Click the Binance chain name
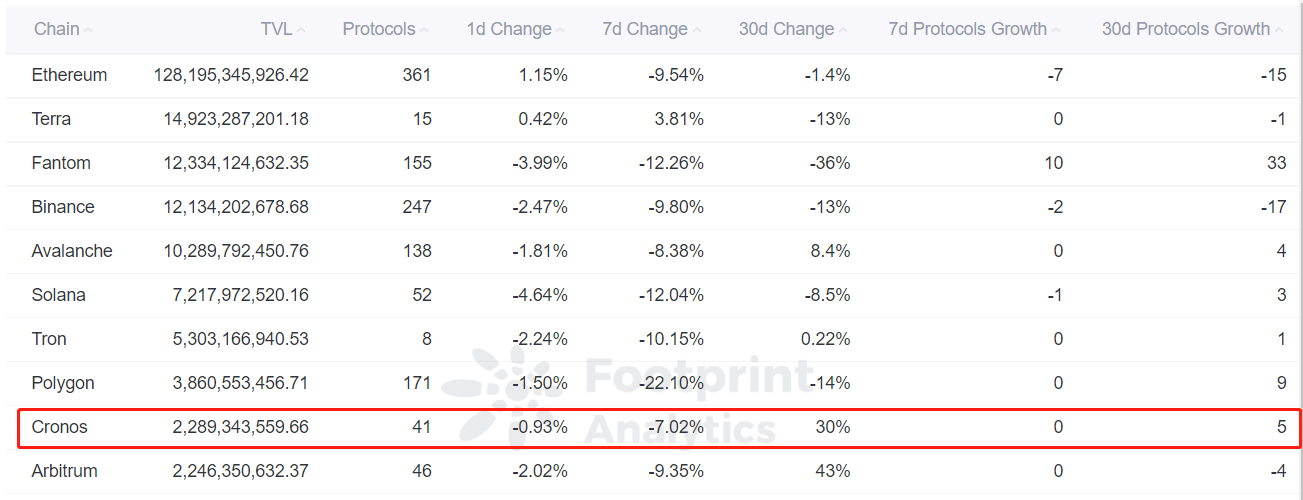This screenshot has width=1303, height=500. click(63, 207)
